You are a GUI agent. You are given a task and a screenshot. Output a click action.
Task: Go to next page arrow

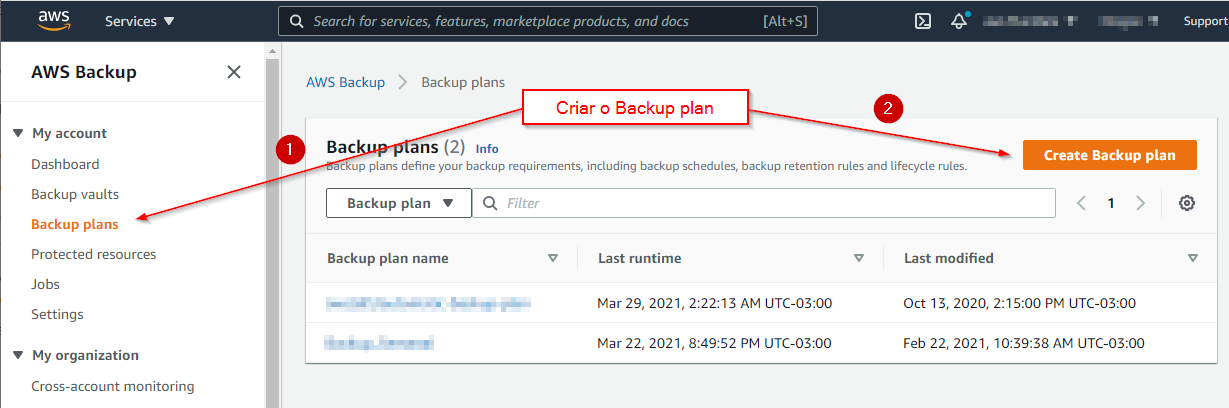coord(1141,203)
